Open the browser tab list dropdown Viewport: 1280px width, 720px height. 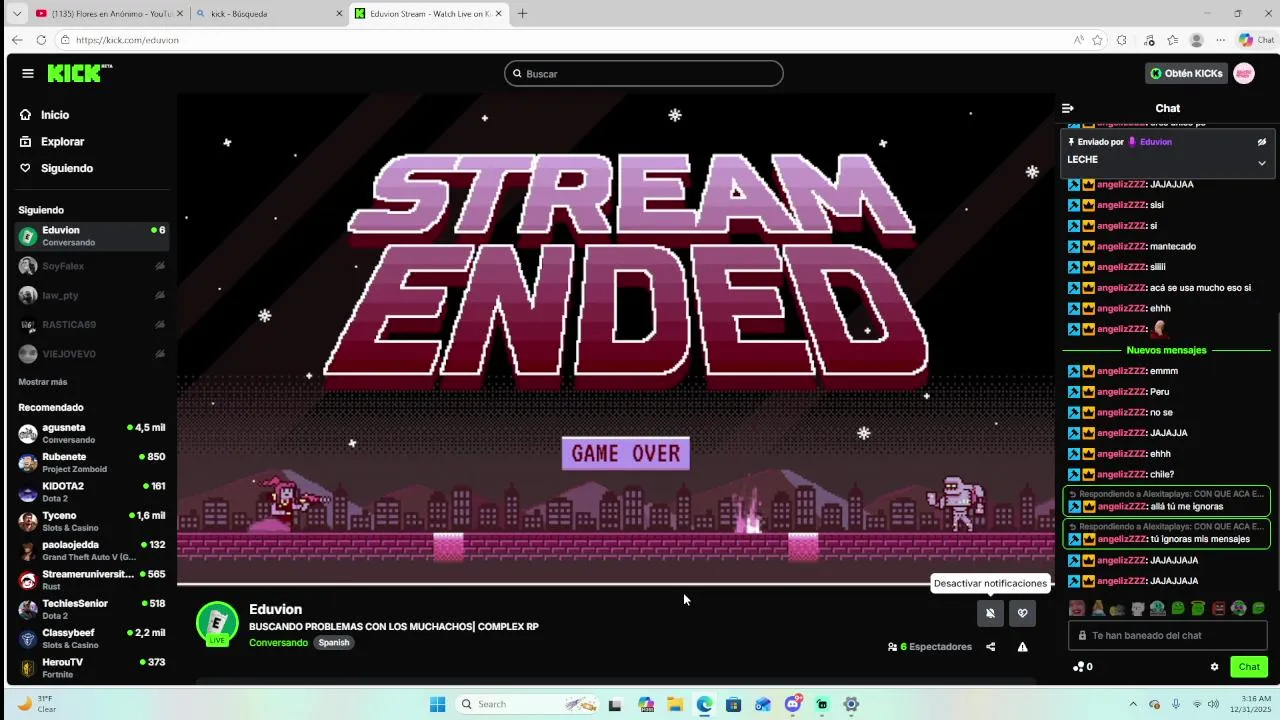[x=16, y=14]
